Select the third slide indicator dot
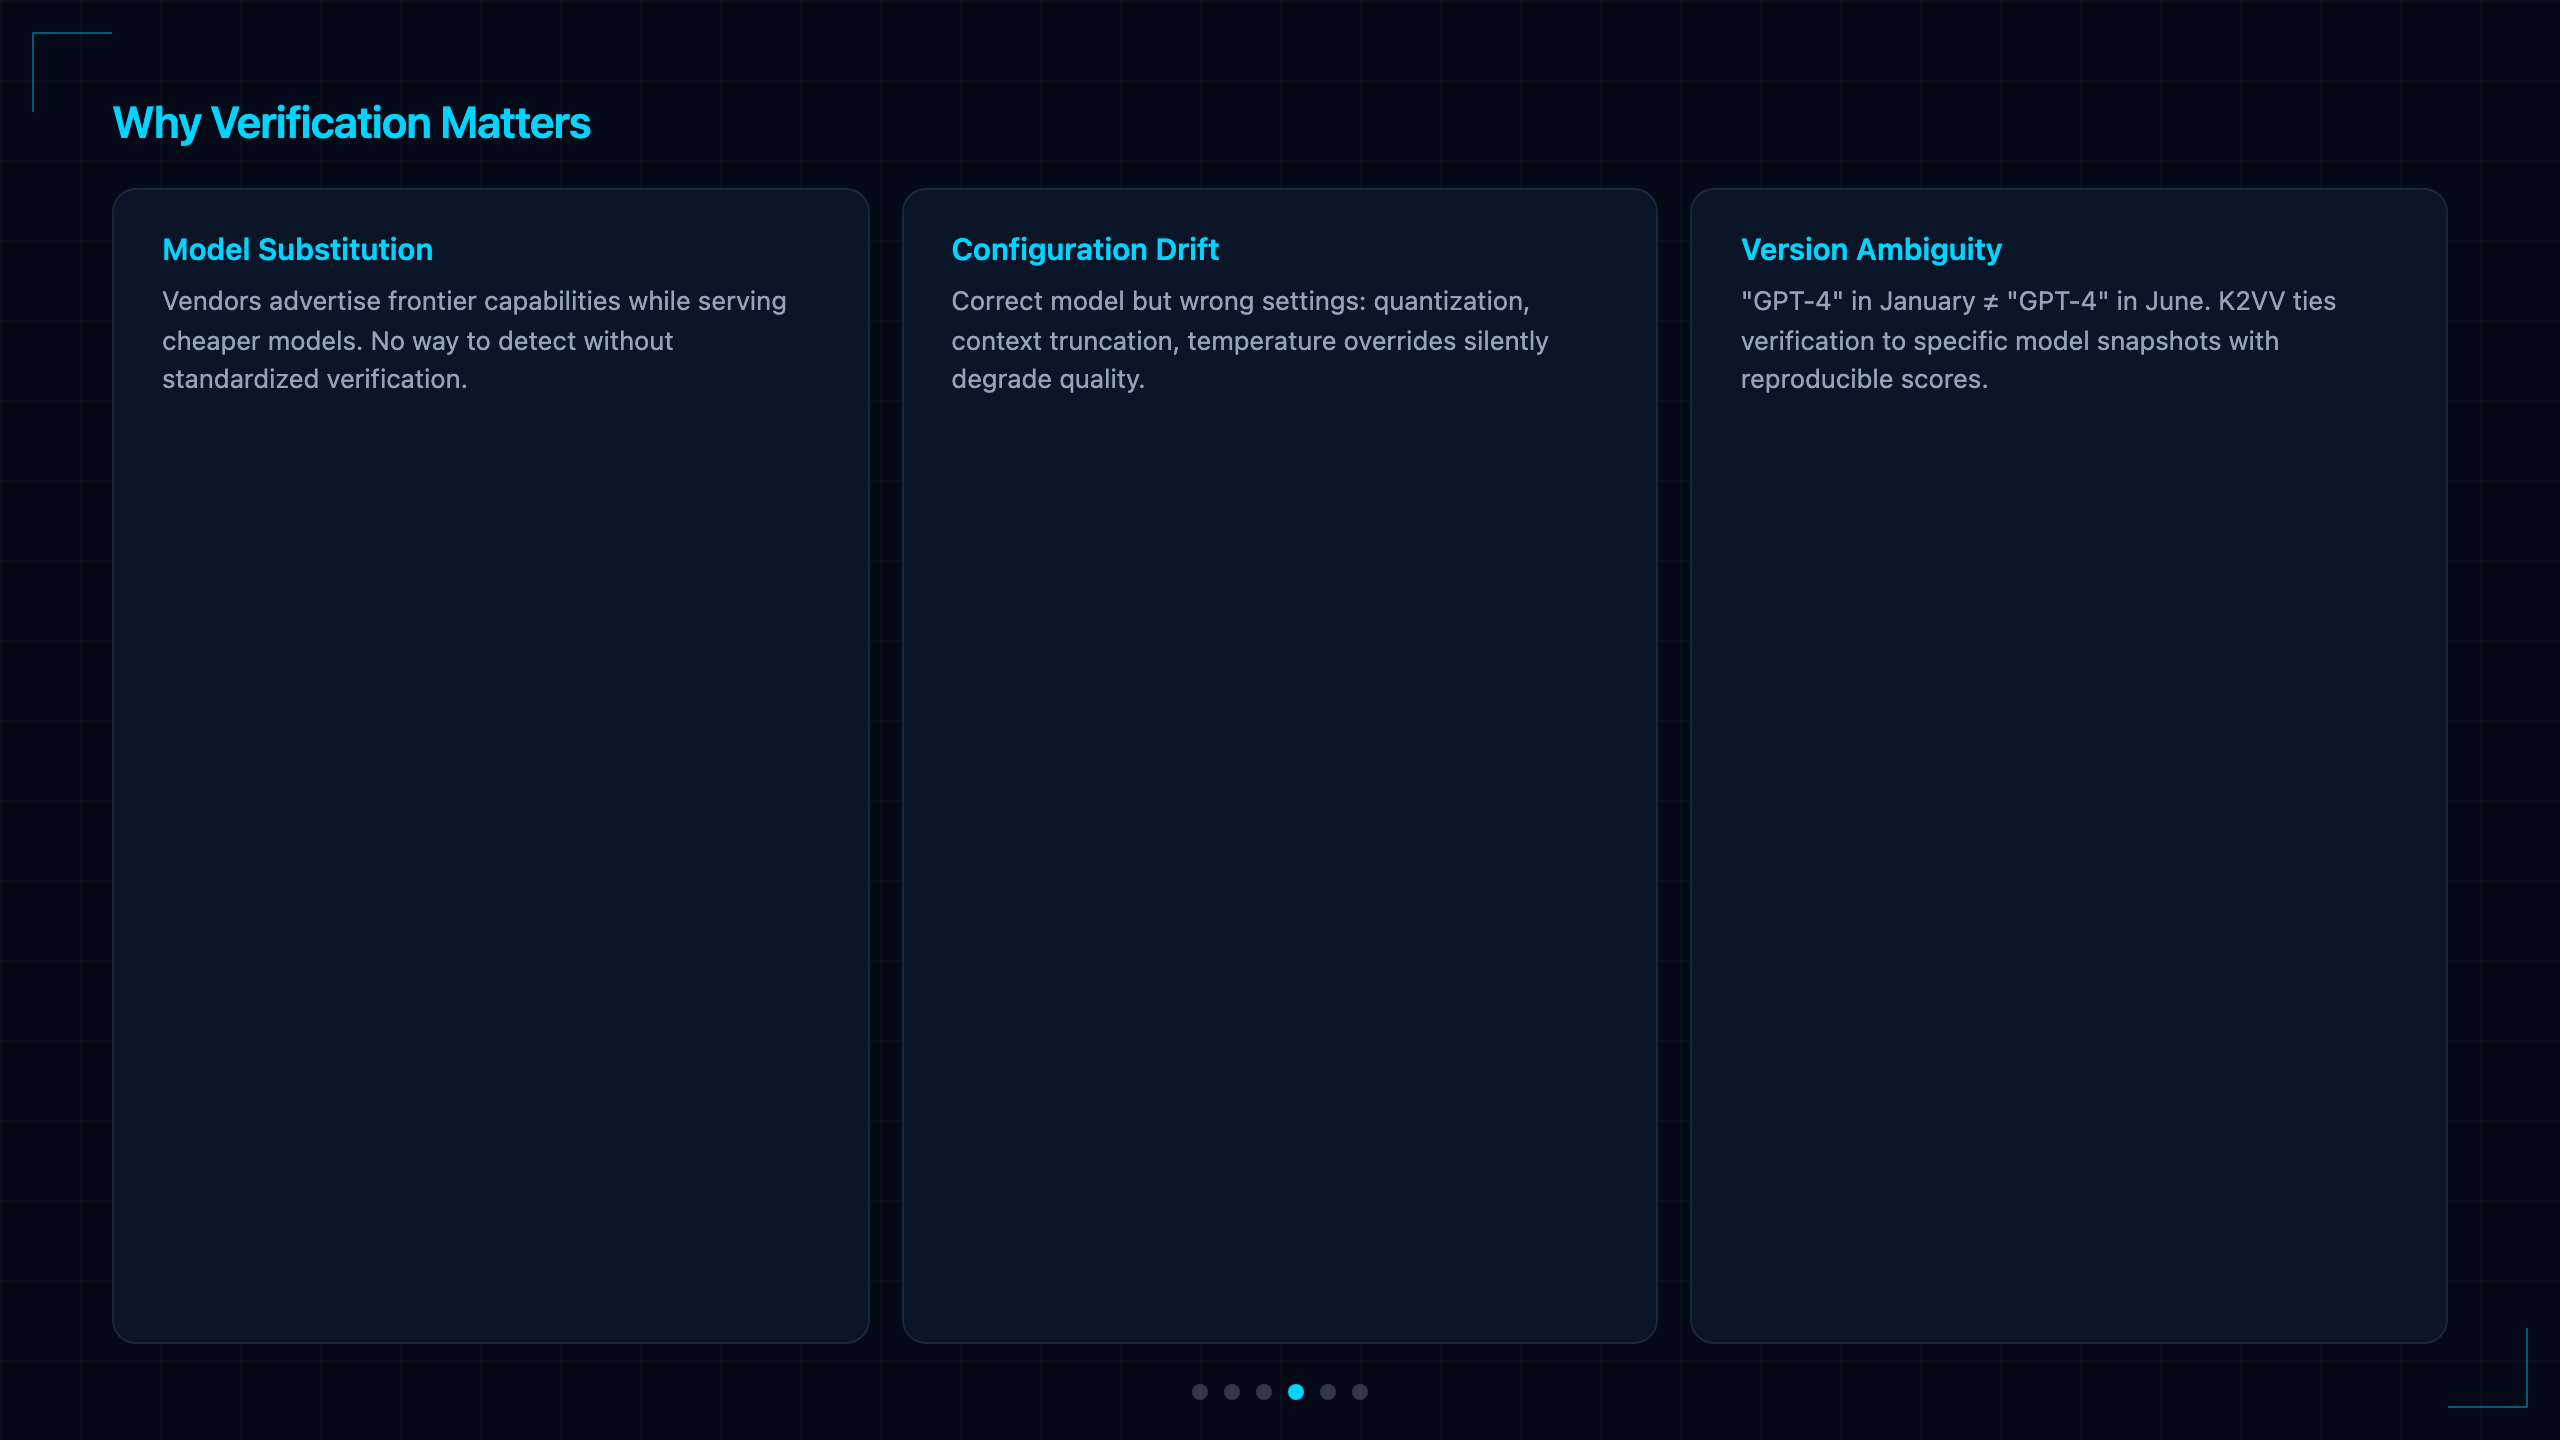The image size is (2560, 1440). [x=1264, y=1392]
